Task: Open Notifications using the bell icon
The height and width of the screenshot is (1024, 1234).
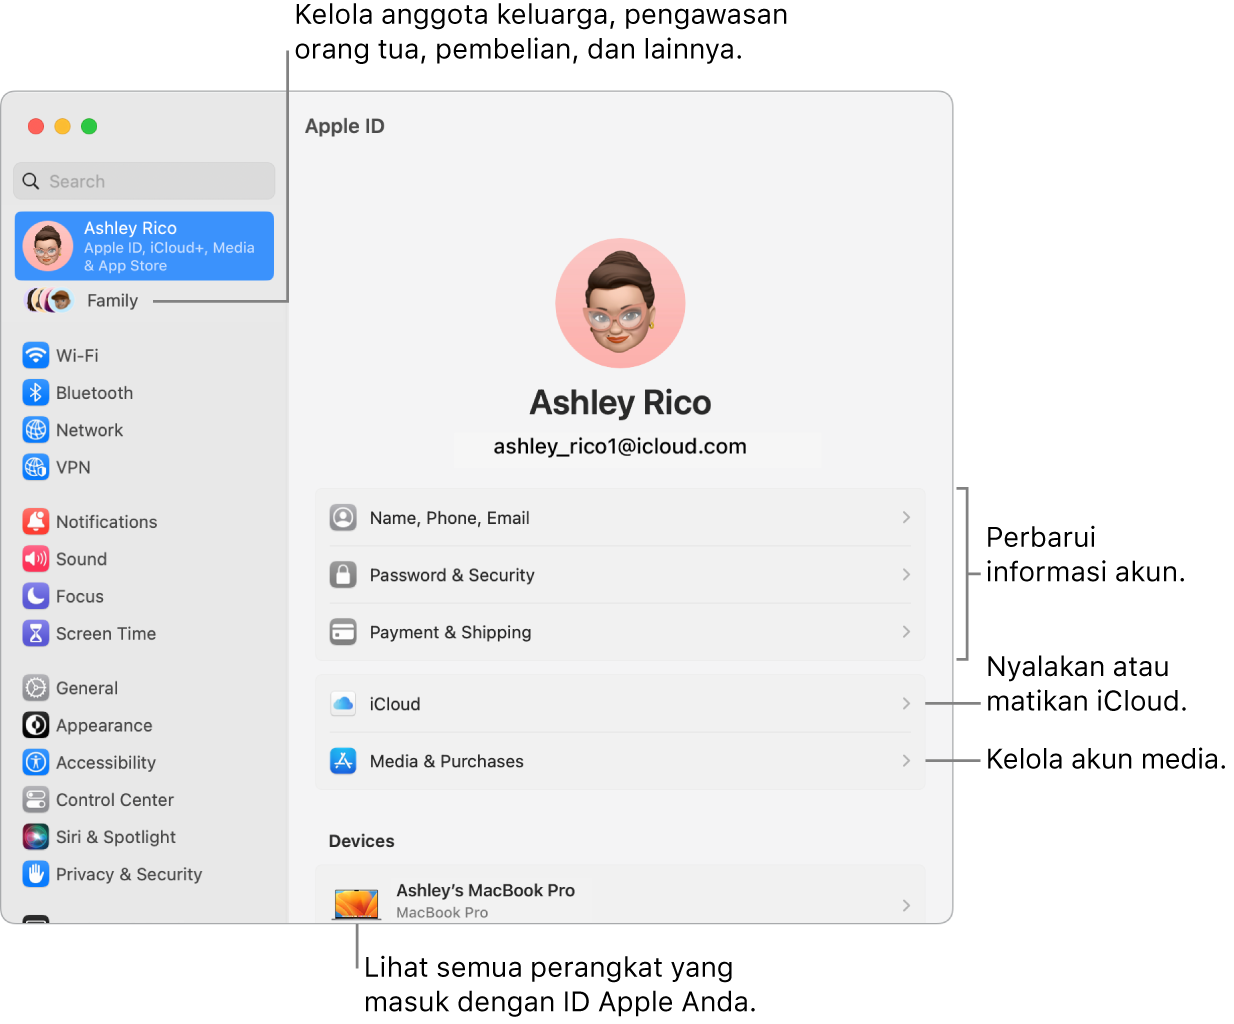Action: pos(36,521)
